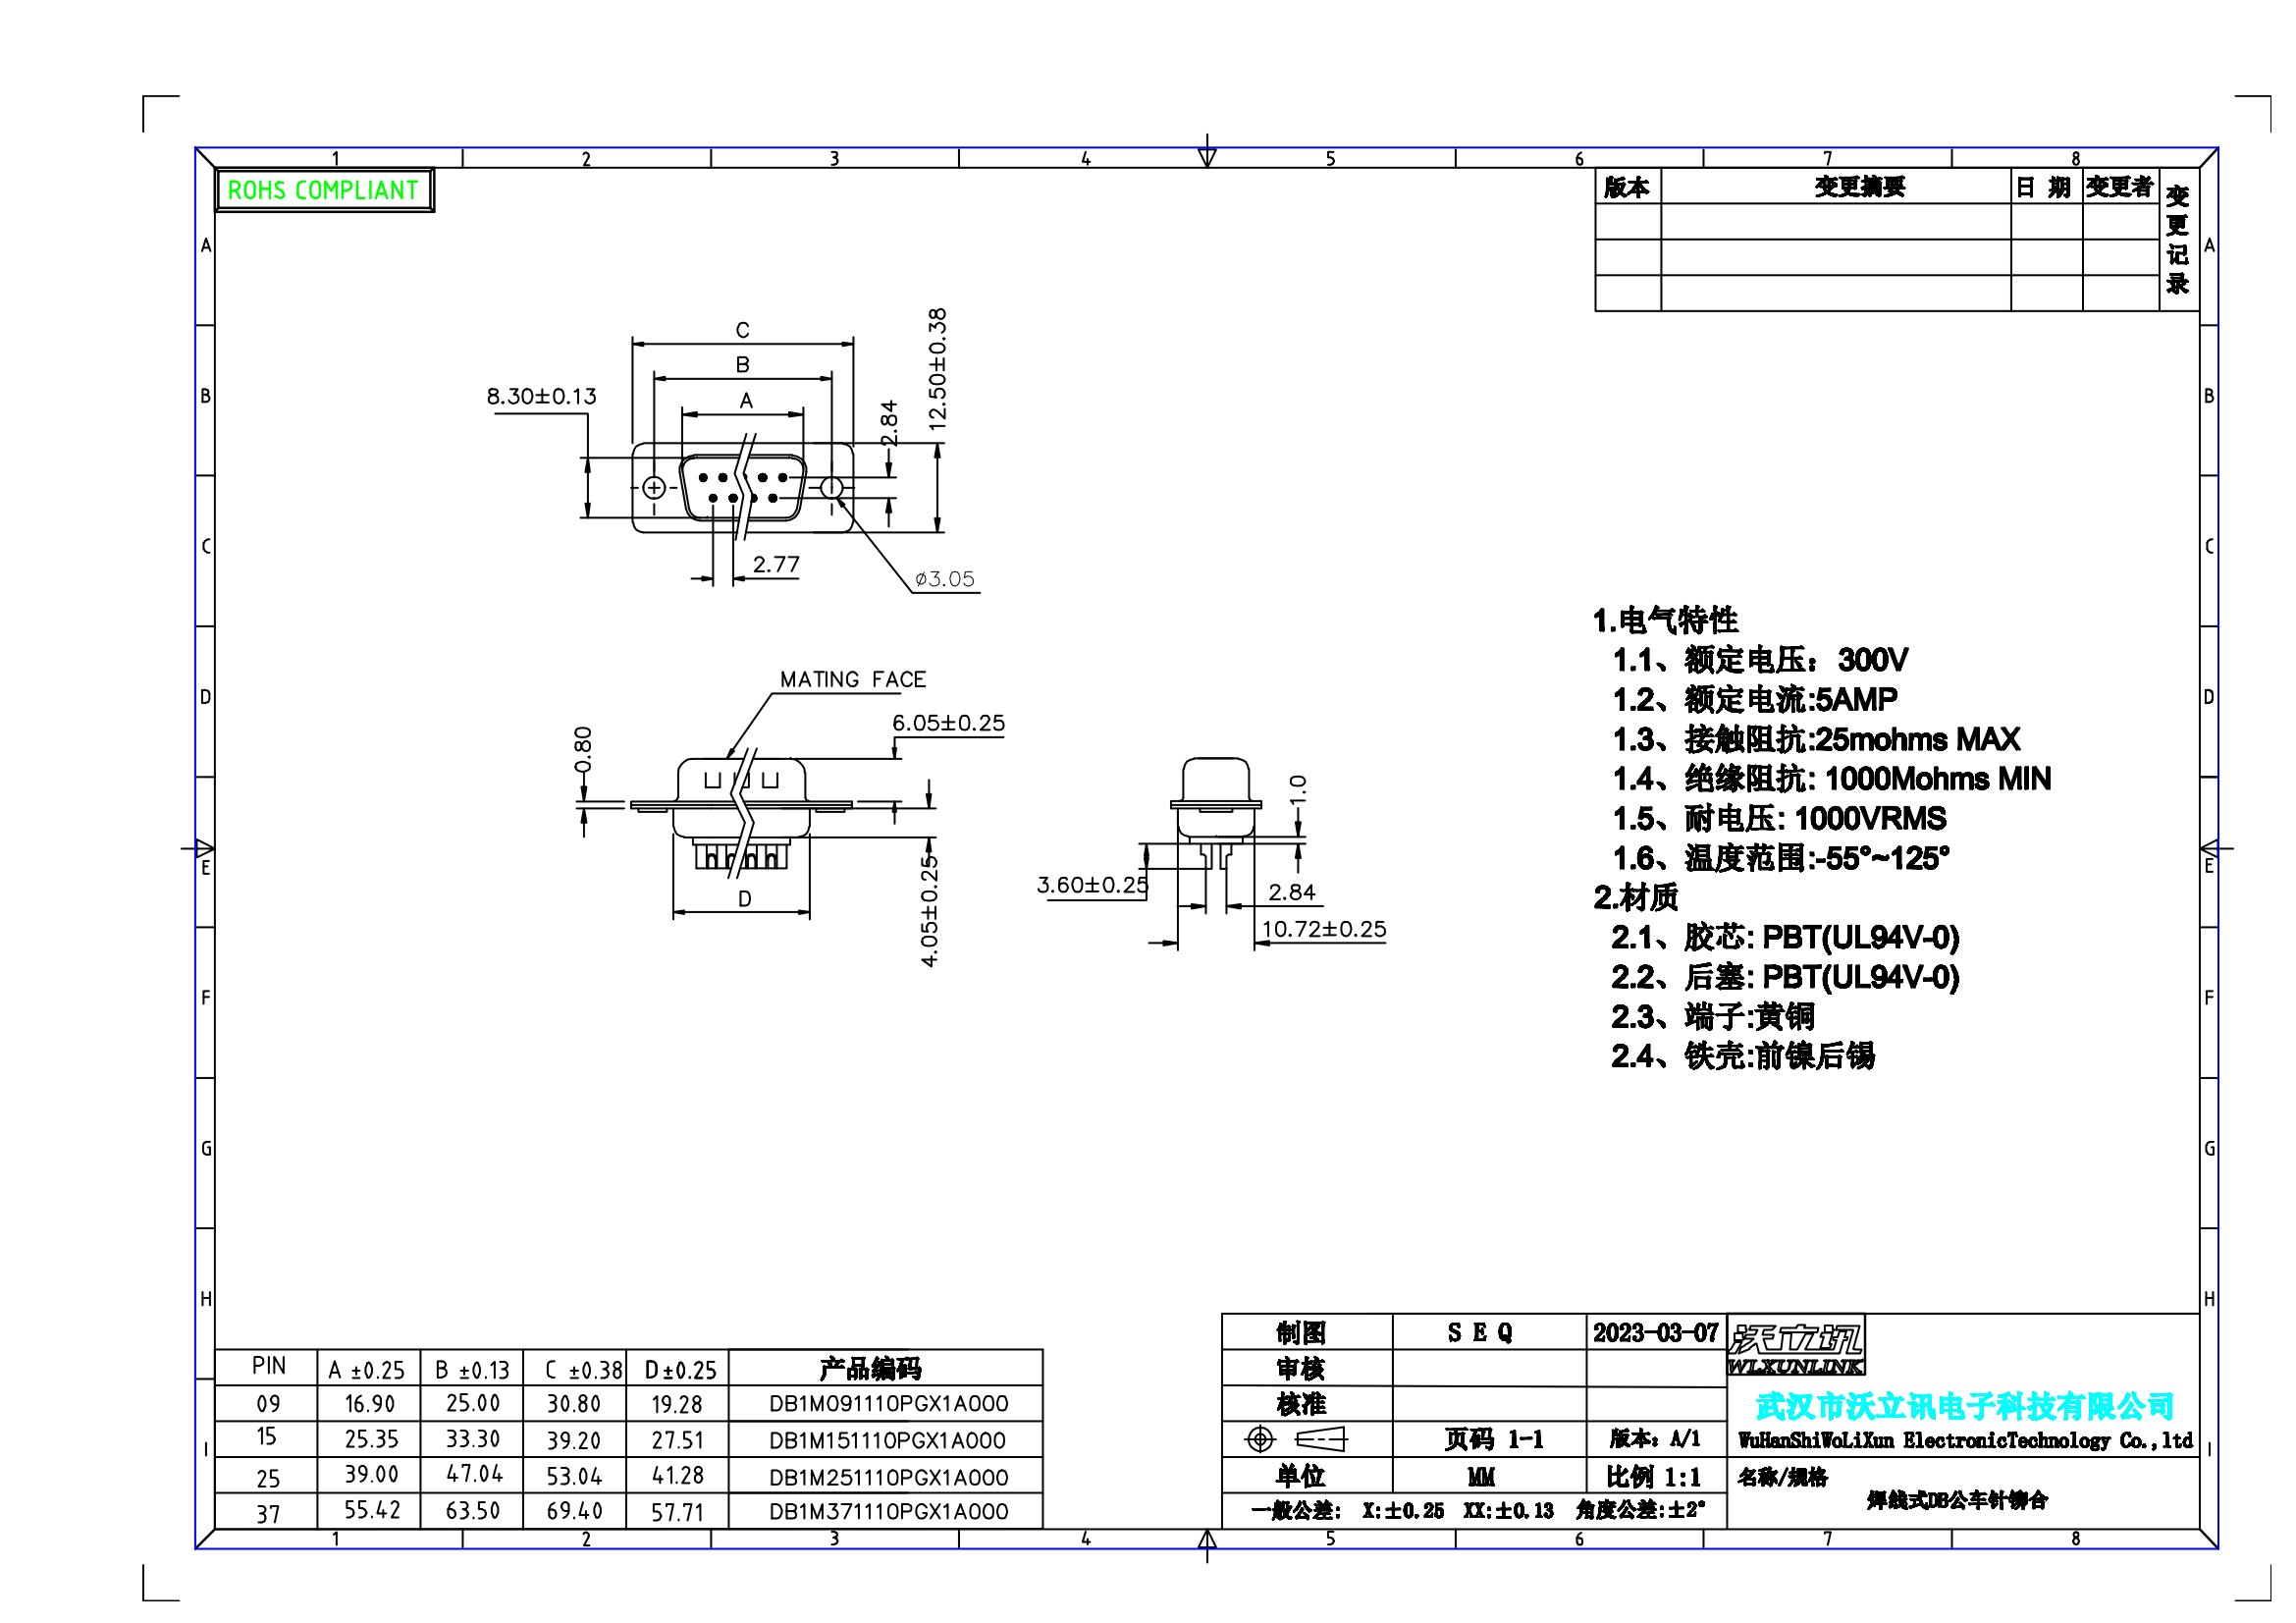Click the dimension letter D on front view
The width and height of the screenshot is (2296, 1623).
(x=744, y=899)
